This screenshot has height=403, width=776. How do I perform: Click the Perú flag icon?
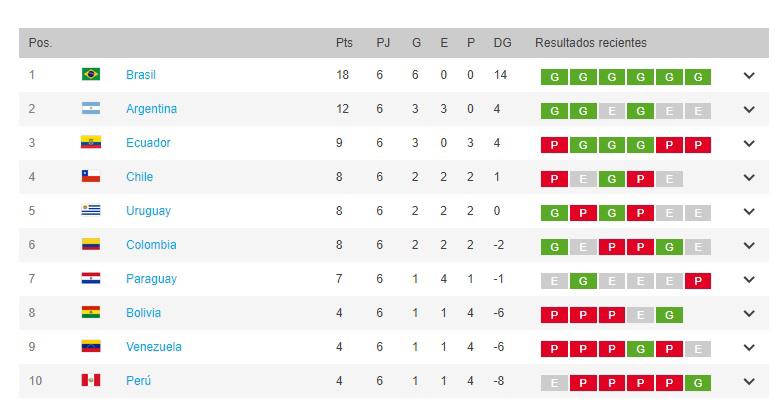pyautogui.click(x=90, y=381)
